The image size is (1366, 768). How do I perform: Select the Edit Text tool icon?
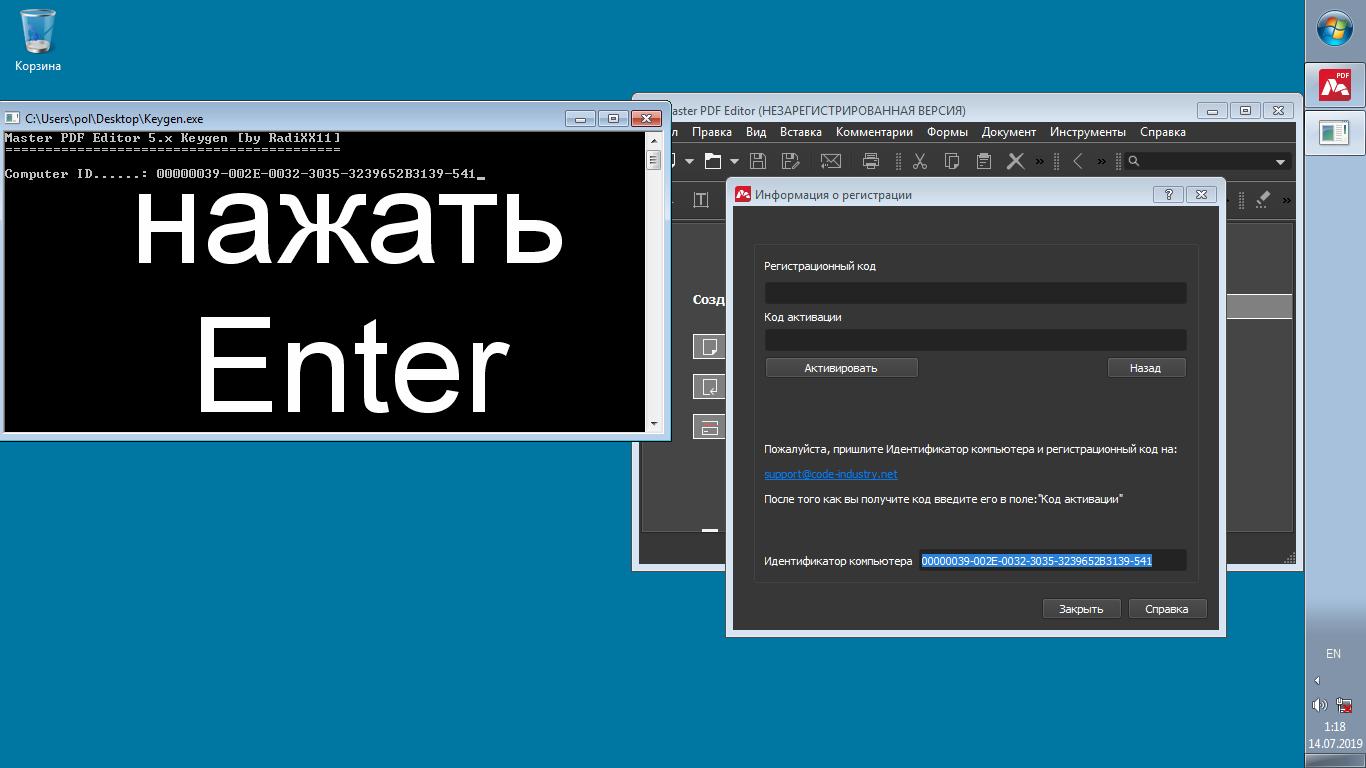pyautogui.click(x=701, y=200)
